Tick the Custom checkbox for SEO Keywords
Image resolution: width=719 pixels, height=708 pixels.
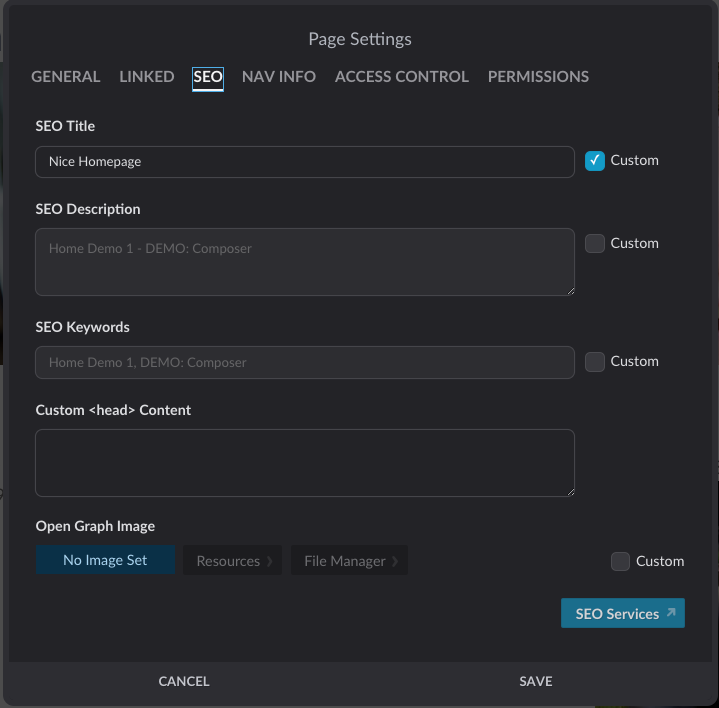(x=595, y=362)
